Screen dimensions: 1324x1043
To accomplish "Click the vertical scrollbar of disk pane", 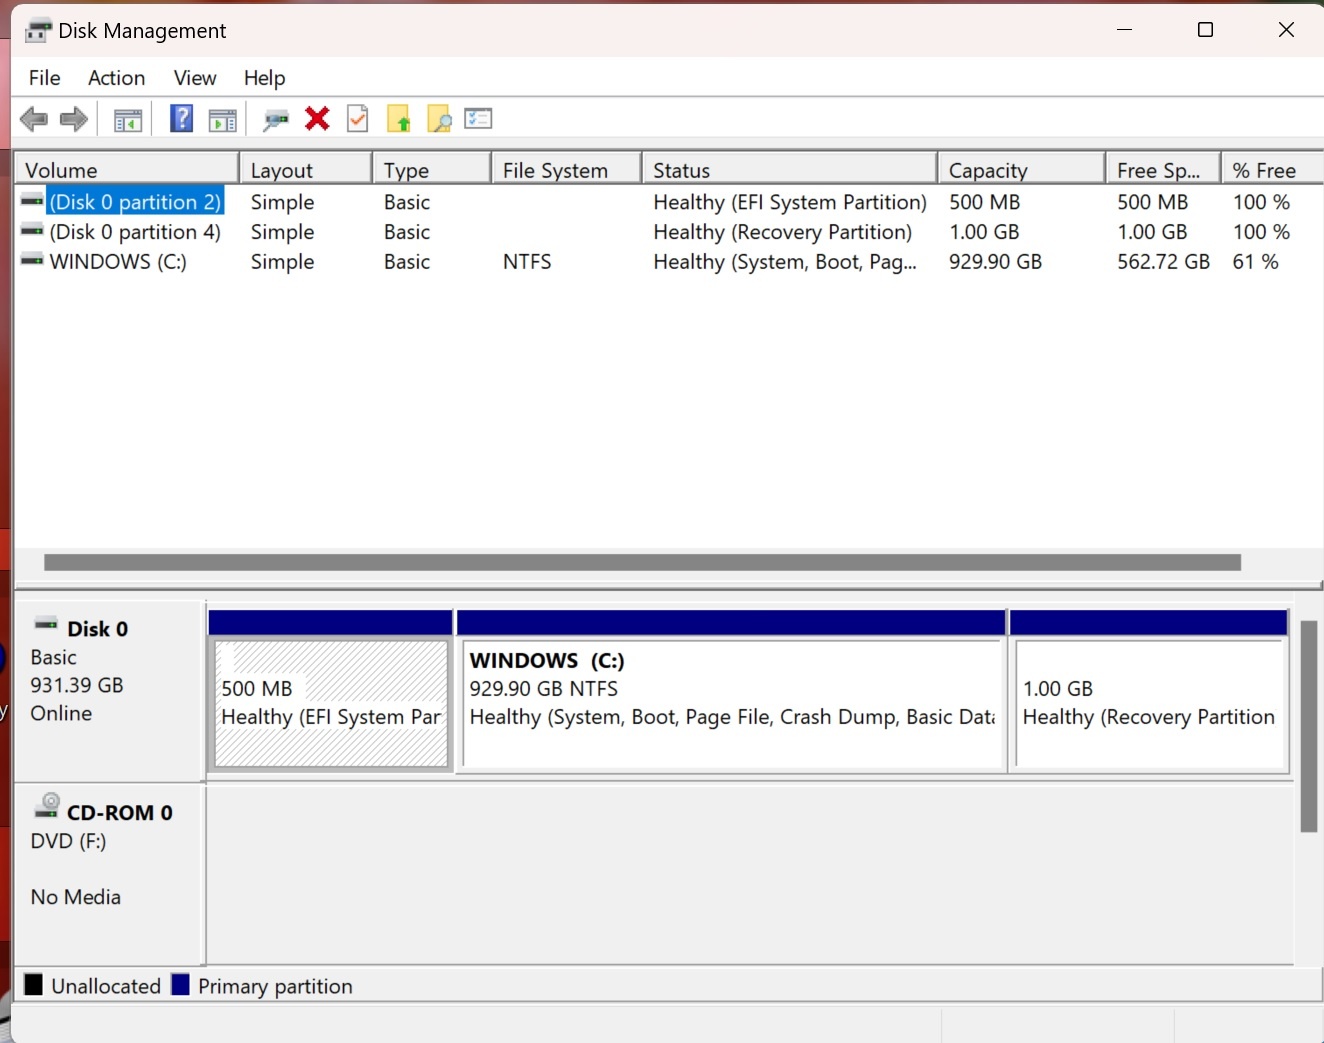I will click(x=1308, y=726).
